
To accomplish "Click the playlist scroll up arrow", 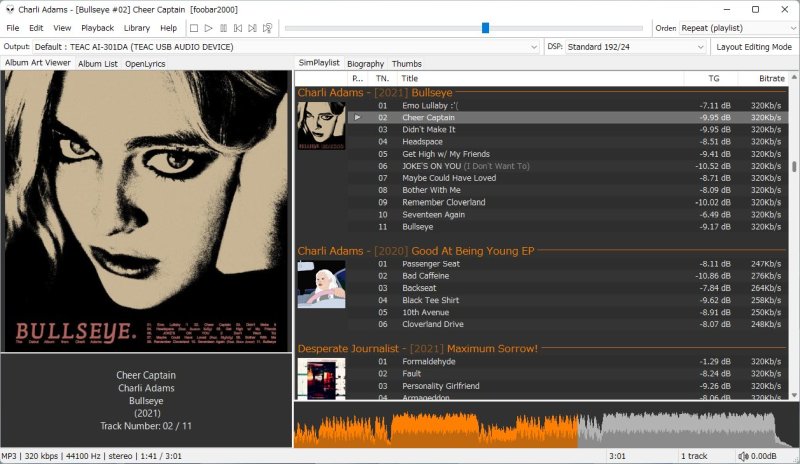I will point(794,77).
